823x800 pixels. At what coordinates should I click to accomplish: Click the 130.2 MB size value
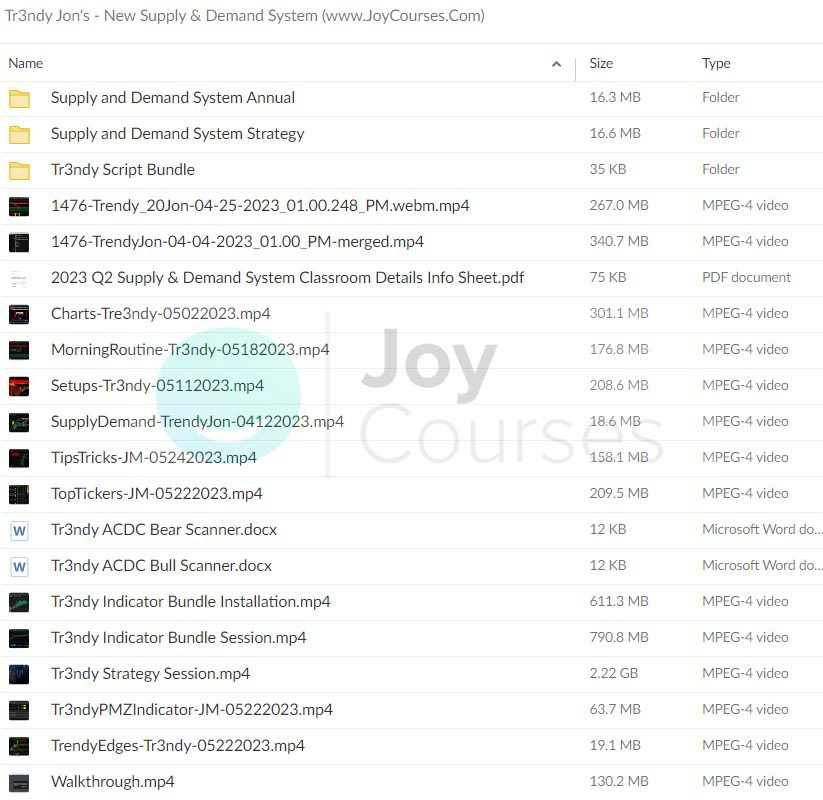coord(619,782)
